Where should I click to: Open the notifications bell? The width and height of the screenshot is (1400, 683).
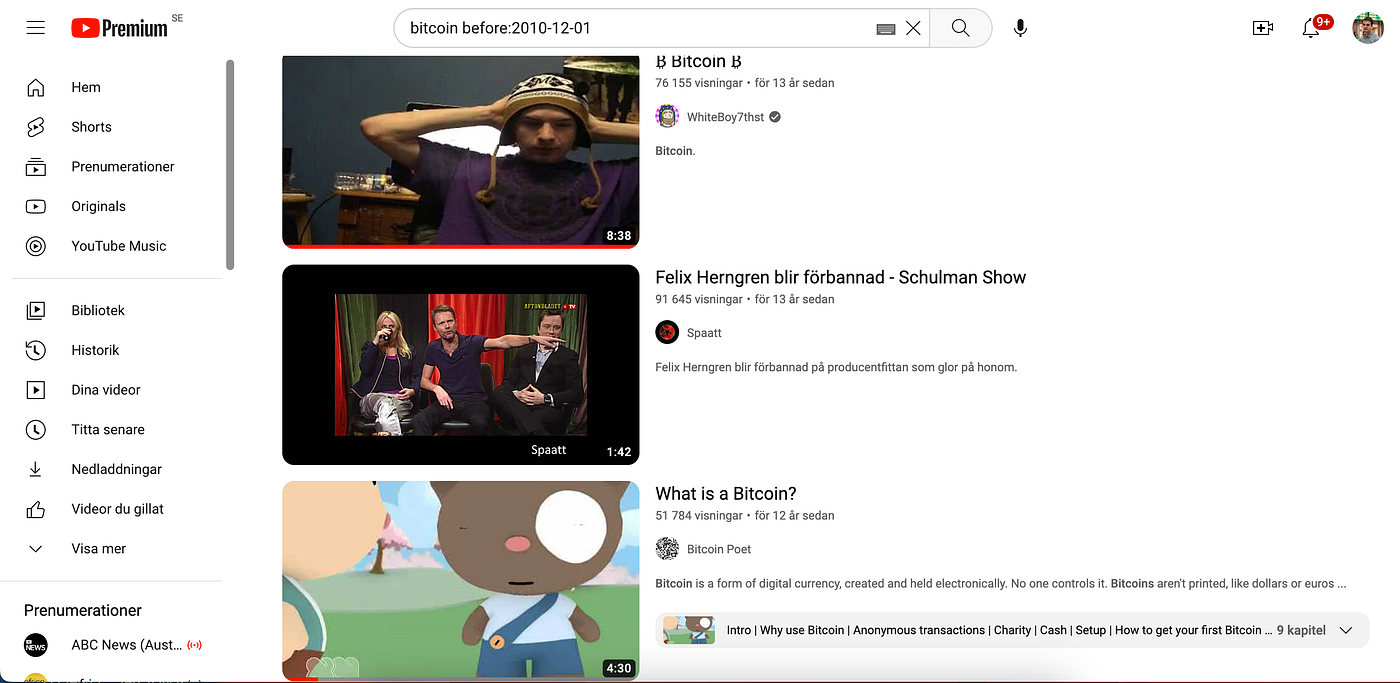click(x=1311, y=28)
